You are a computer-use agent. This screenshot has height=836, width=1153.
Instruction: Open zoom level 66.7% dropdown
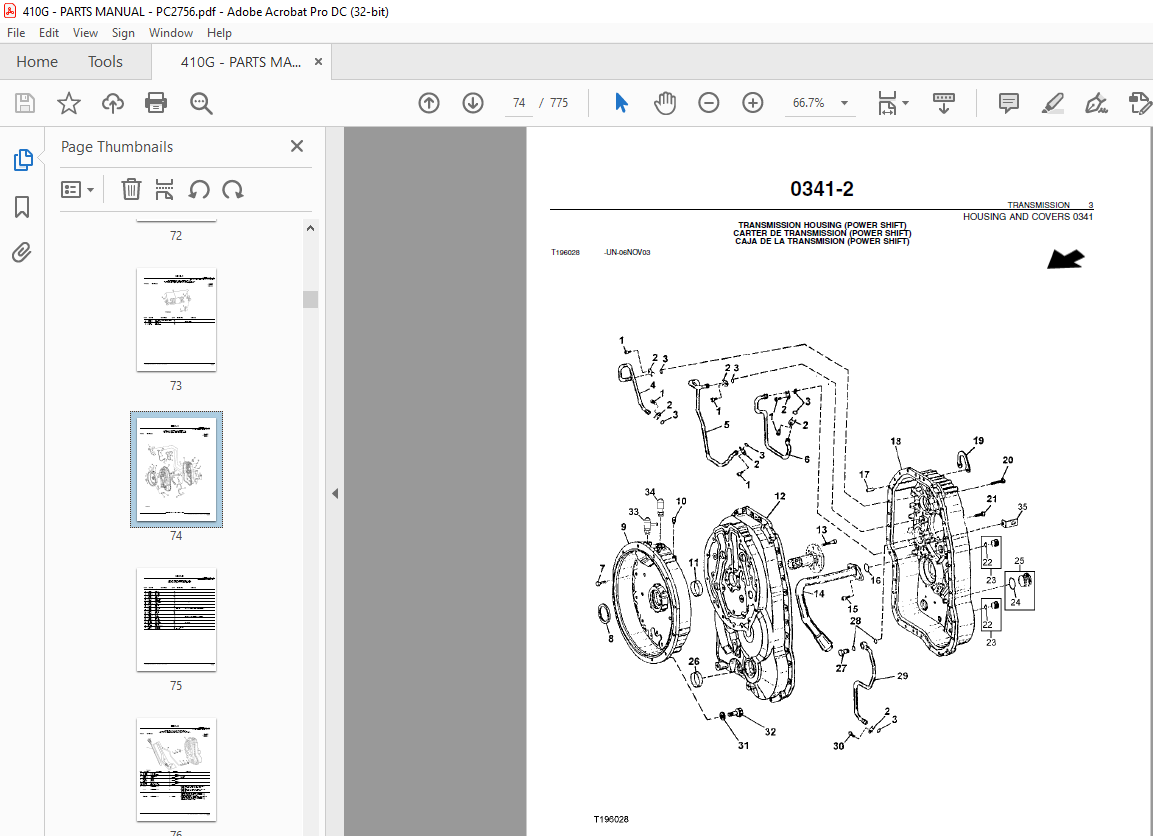(x=844, y=103)
